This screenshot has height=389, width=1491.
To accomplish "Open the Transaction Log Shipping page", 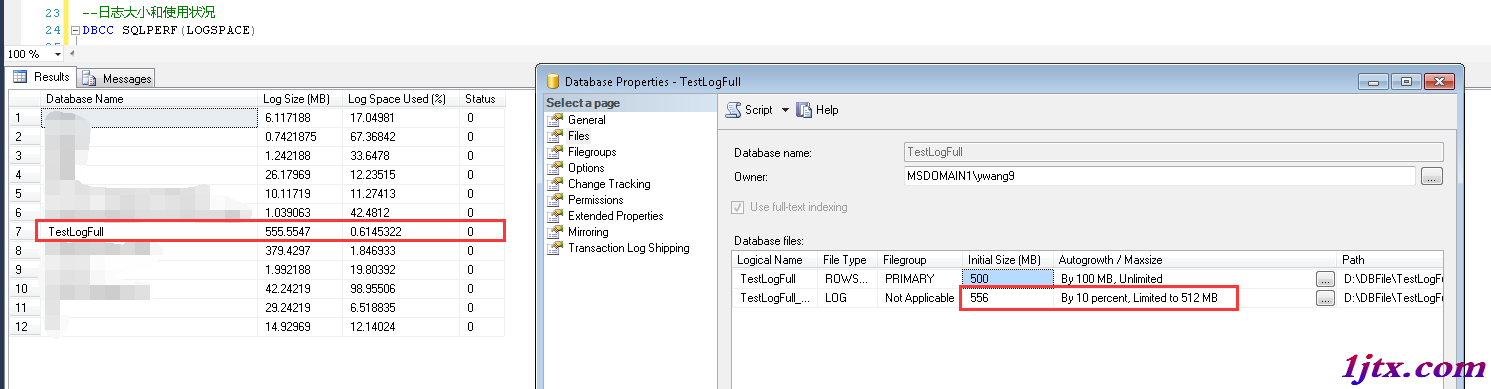I will tap(628, 248).
